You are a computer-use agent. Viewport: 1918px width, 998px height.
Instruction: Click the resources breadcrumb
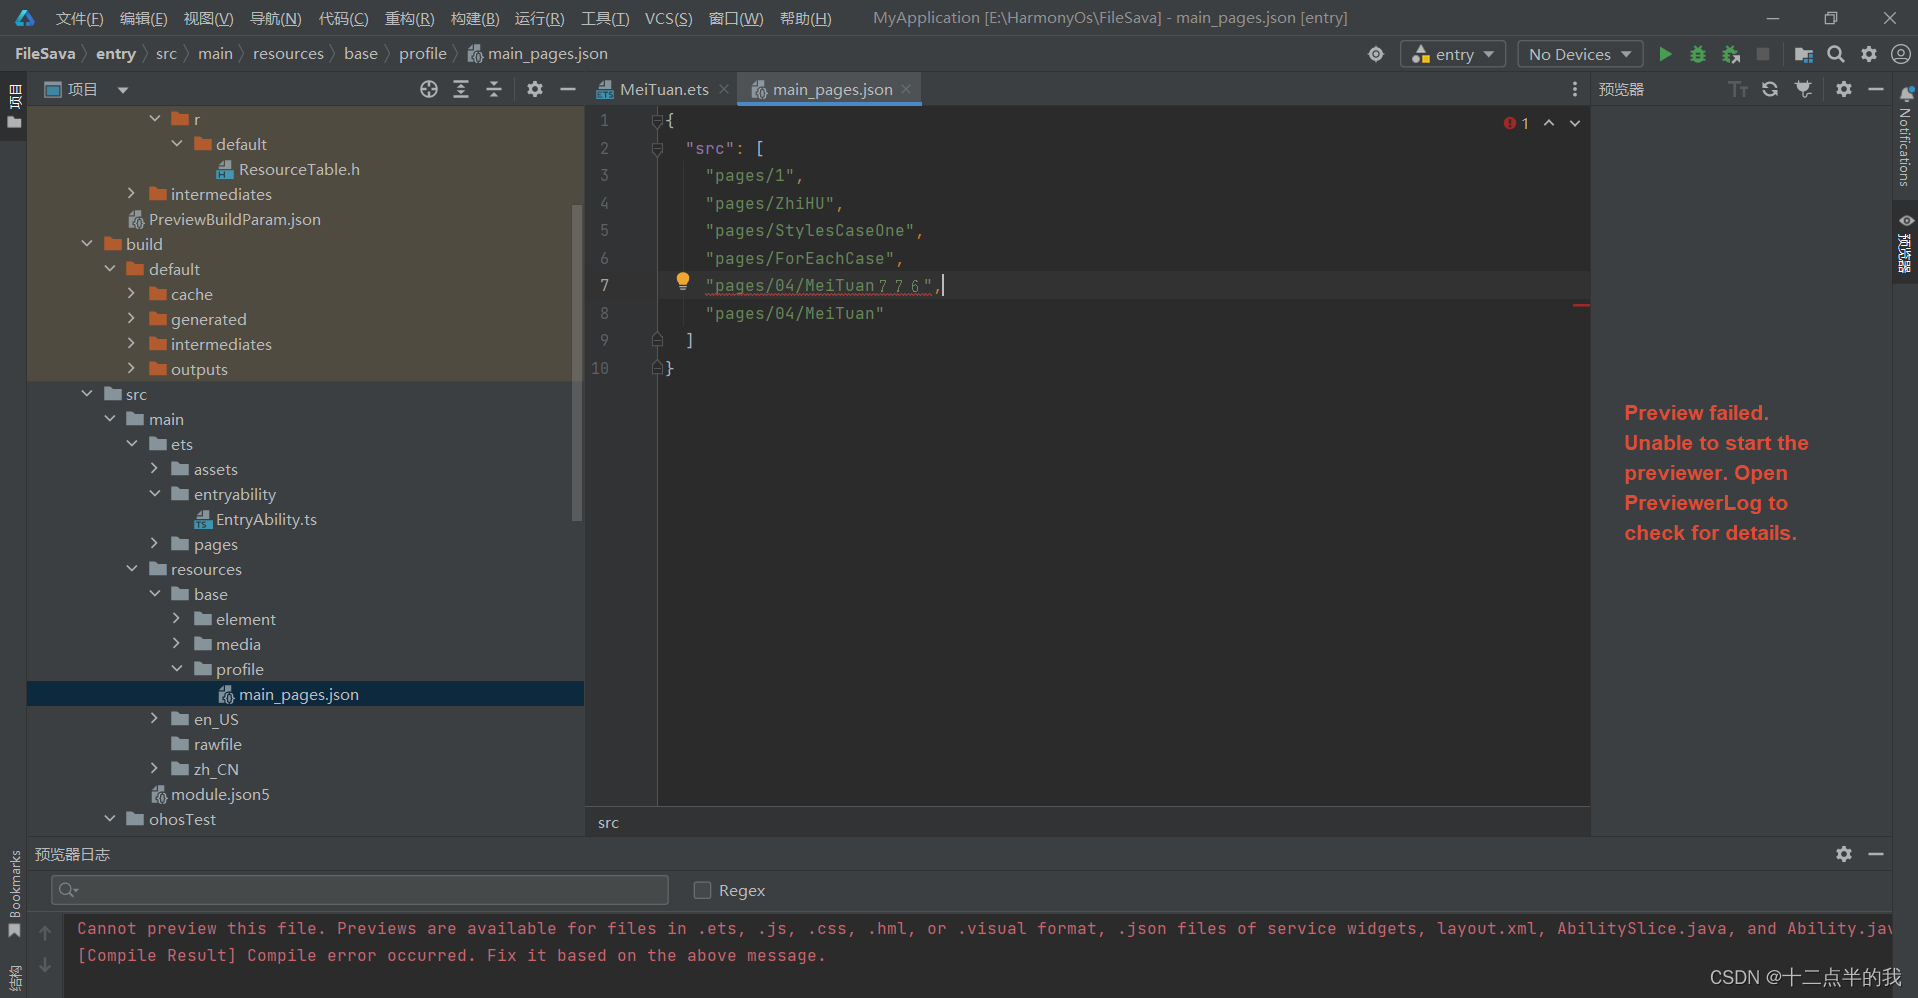[x=288, y=54]
